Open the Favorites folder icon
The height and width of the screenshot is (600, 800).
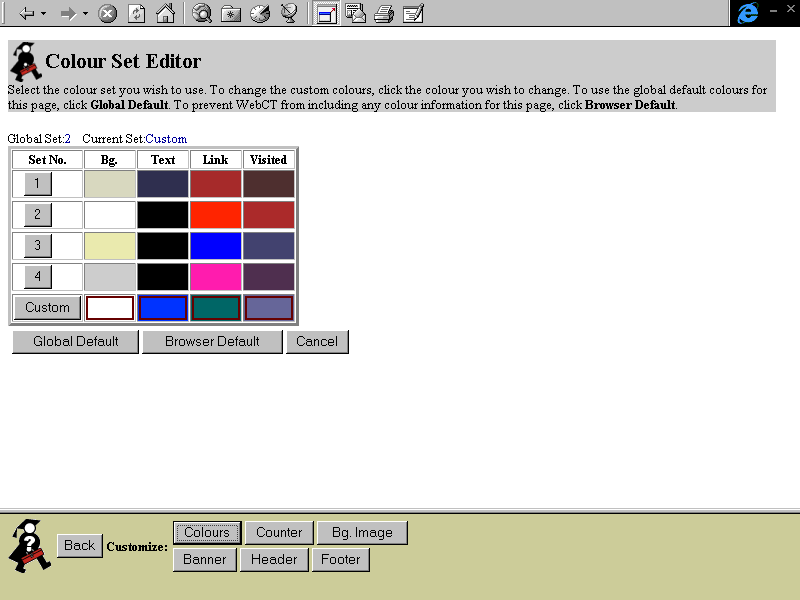point(231,14)
